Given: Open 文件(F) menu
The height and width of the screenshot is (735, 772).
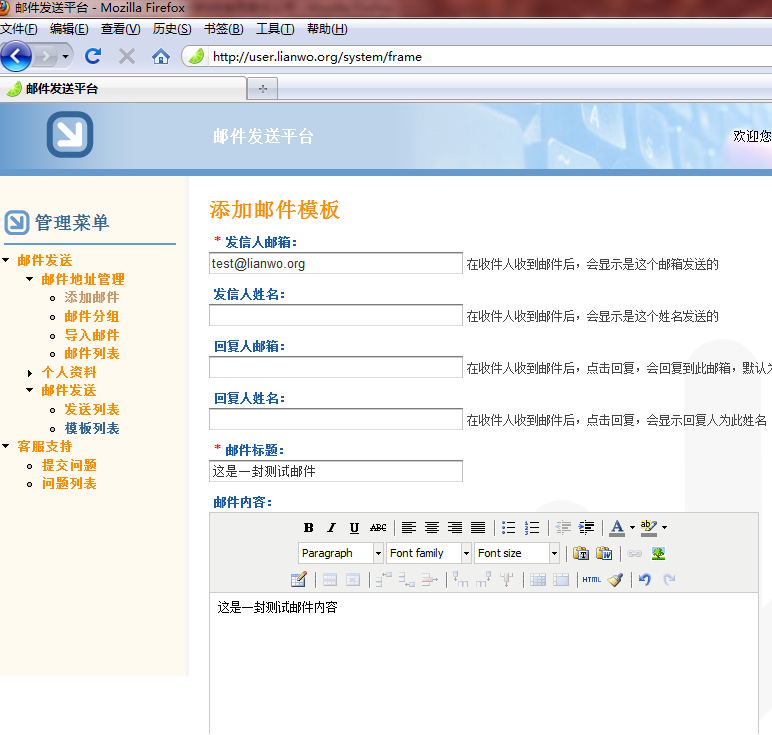Looking at the screenshot, I should pyautogui.click(x=19, y=29).
